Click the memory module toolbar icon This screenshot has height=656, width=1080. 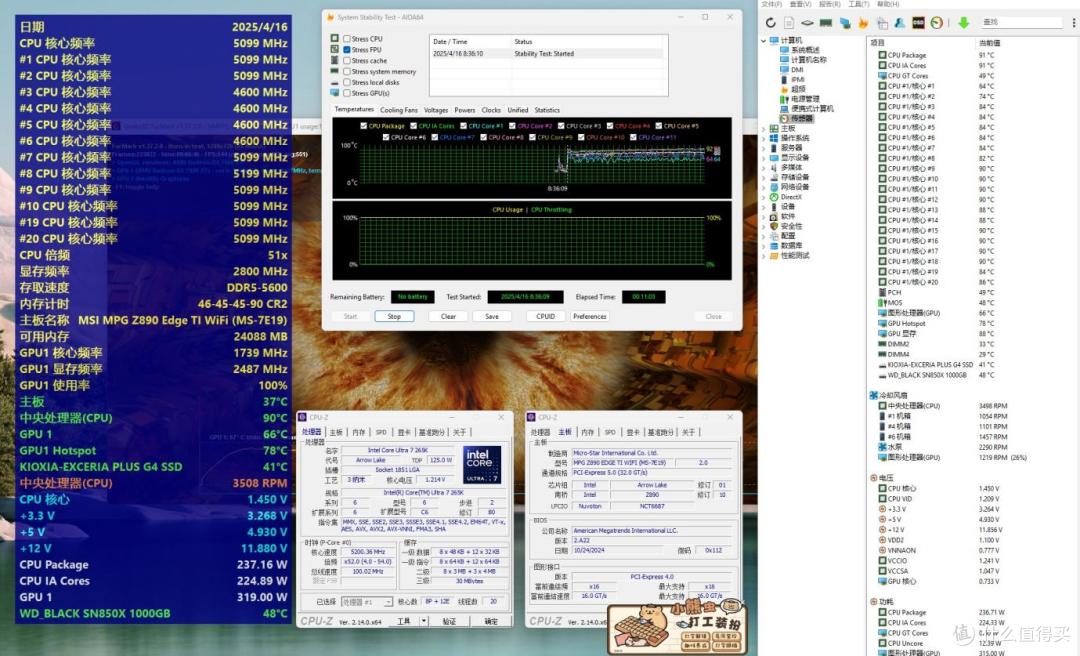826,23
